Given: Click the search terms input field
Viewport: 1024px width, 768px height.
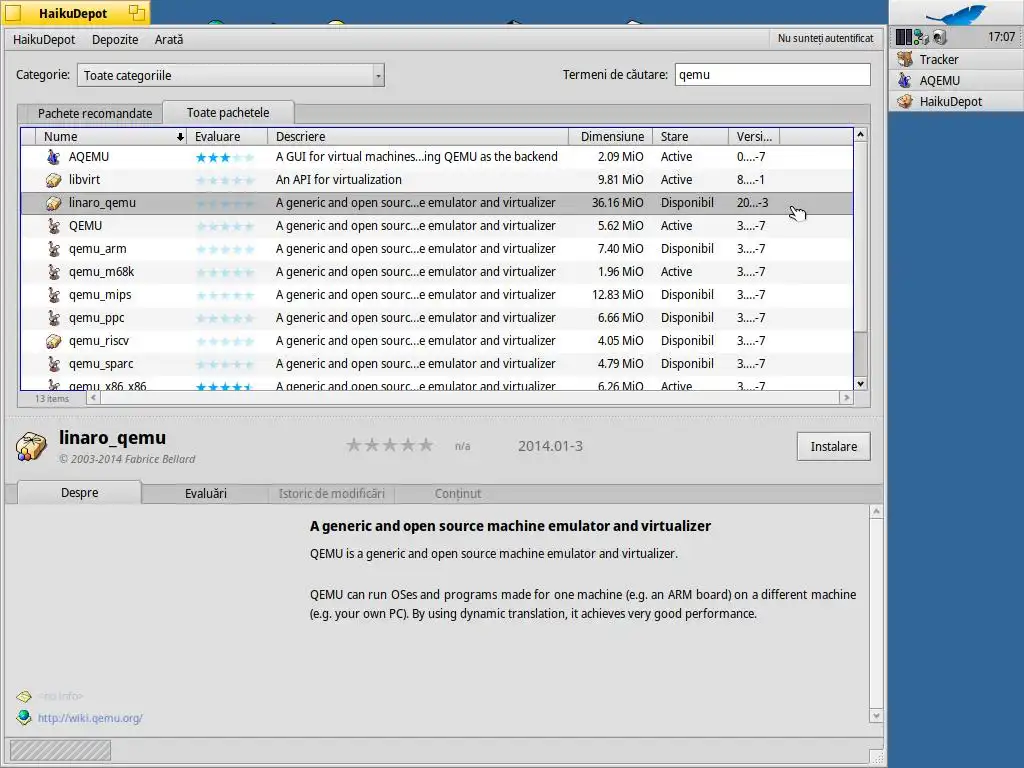Looking at the screenshot, I should click(x=773, y=74).
